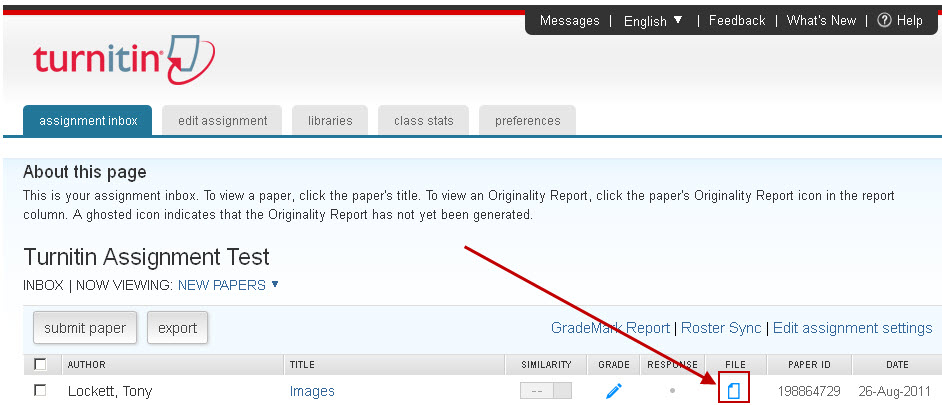Click the export button
The image size is (942, 405).
[x=177, y=328]
